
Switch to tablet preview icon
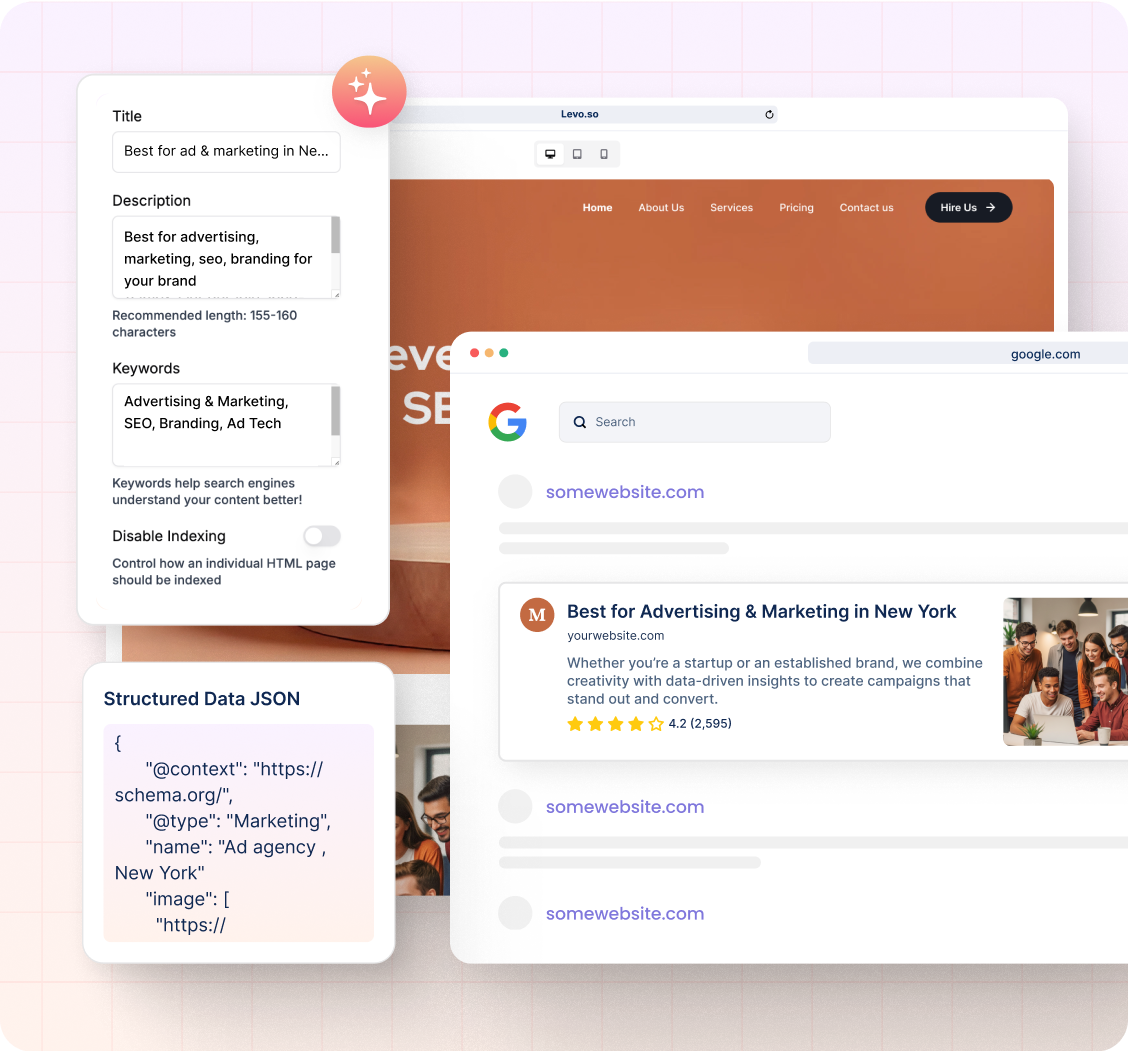pyautogui.click(x=577, y=154)
